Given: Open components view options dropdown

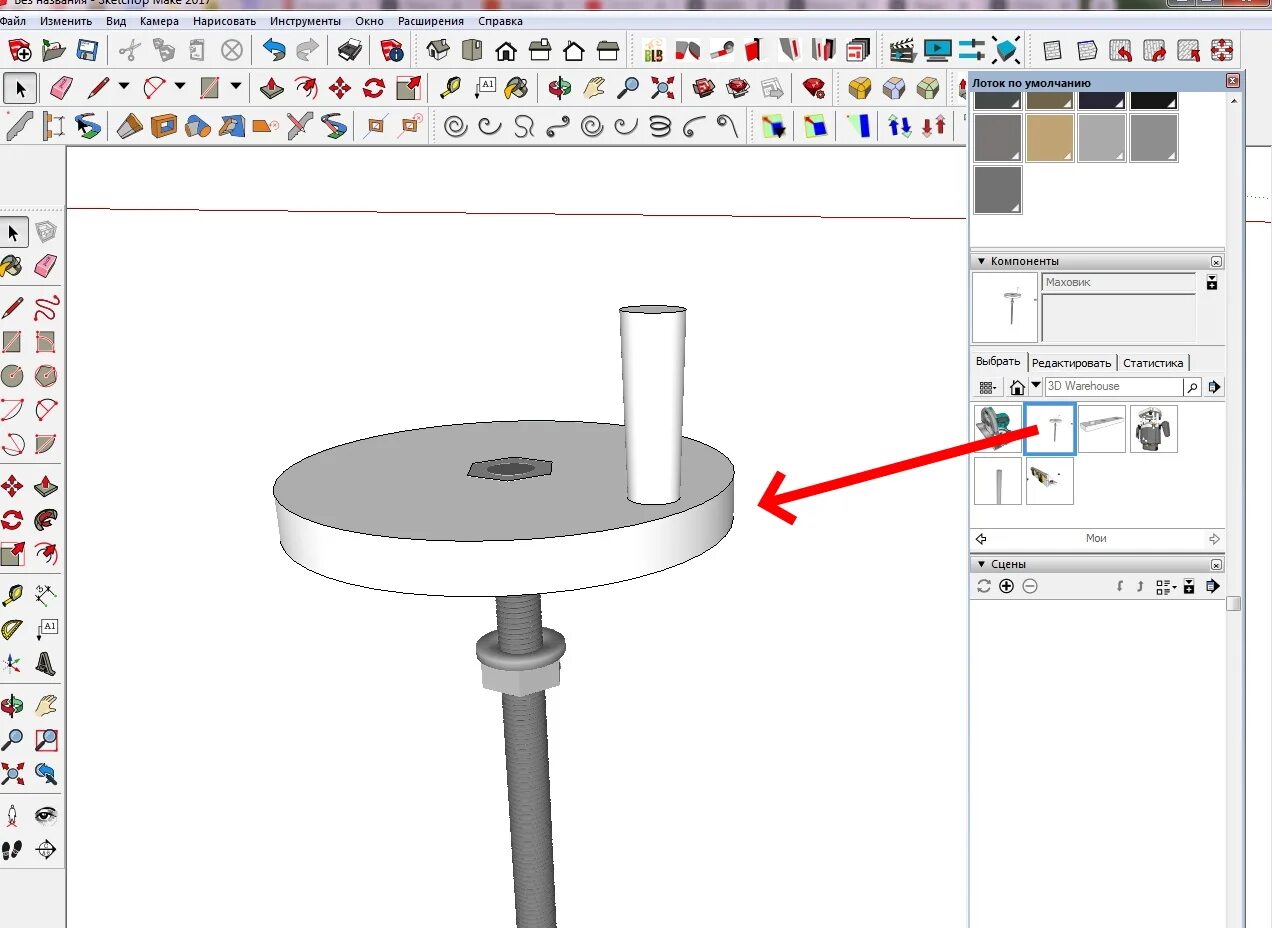Looking at the screenshot, I should (x=988, y=387).
